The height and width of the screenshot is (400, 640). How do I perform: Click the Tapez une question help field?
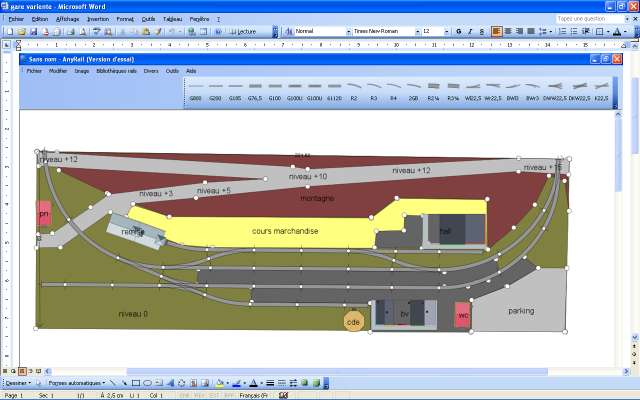(590, 19)
